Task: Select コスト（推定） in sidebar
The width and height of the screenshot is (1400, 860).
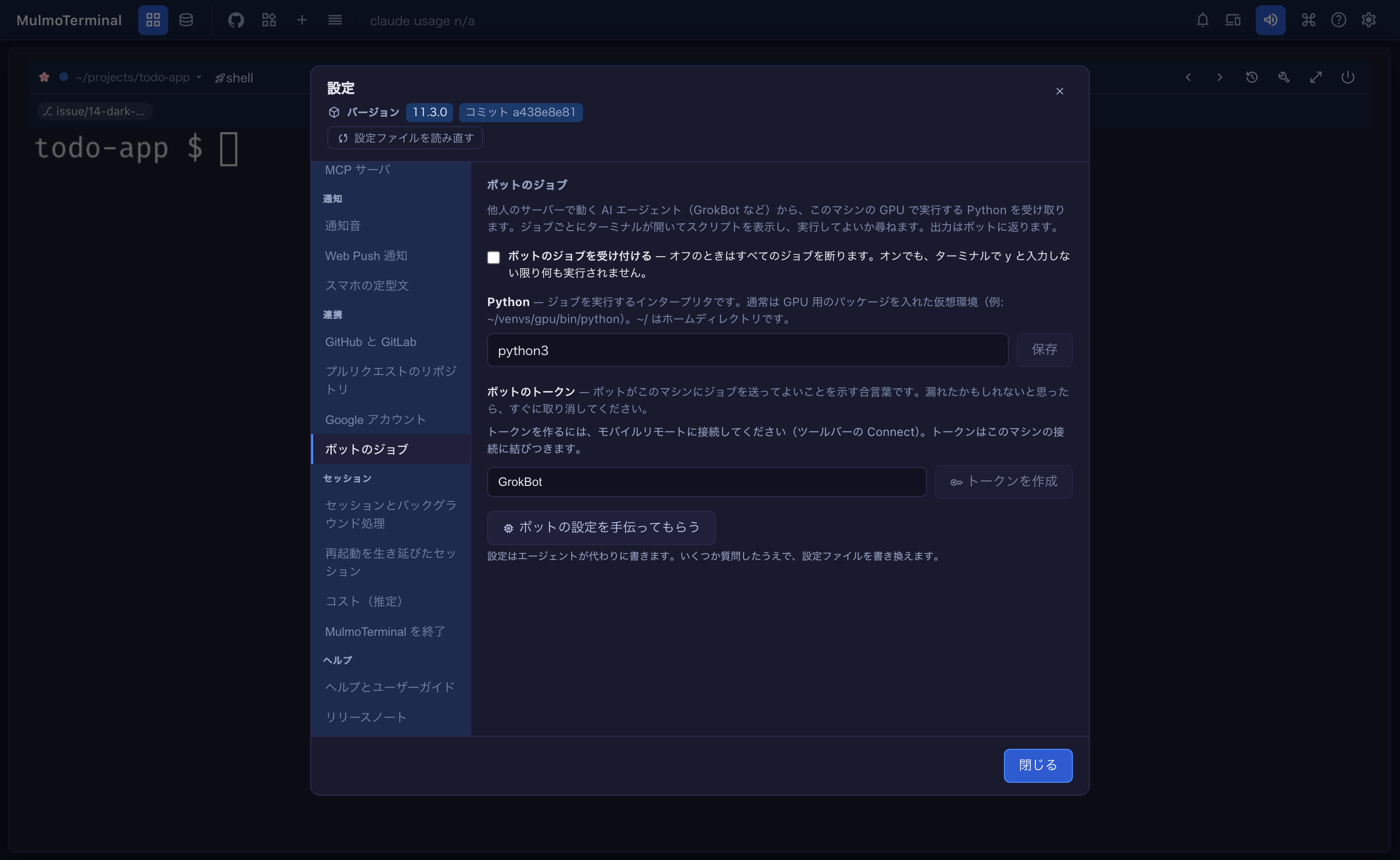Action: coord(391,602)
